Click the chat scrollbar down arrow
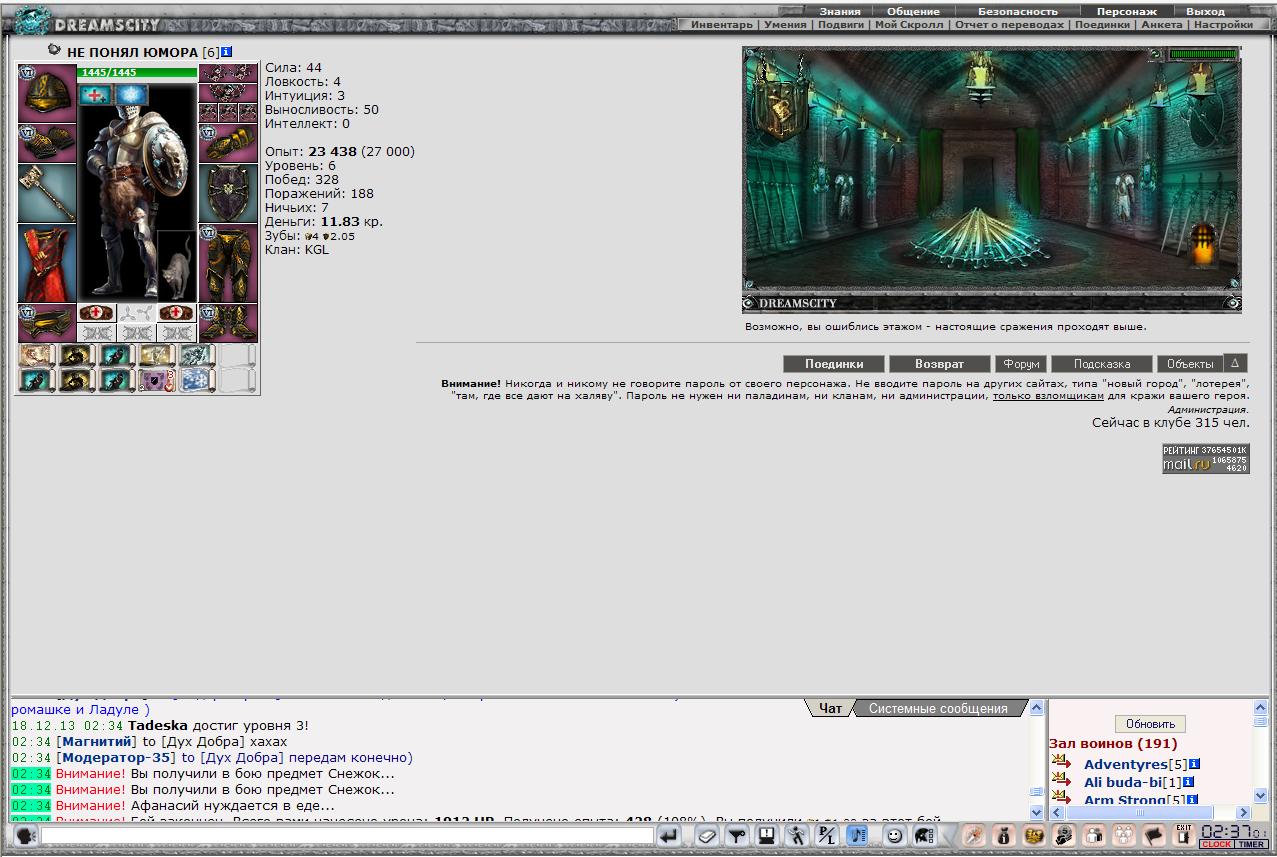Image resolution: width=1277 pixels, height=857 pixels. (x=1037, y=812)
